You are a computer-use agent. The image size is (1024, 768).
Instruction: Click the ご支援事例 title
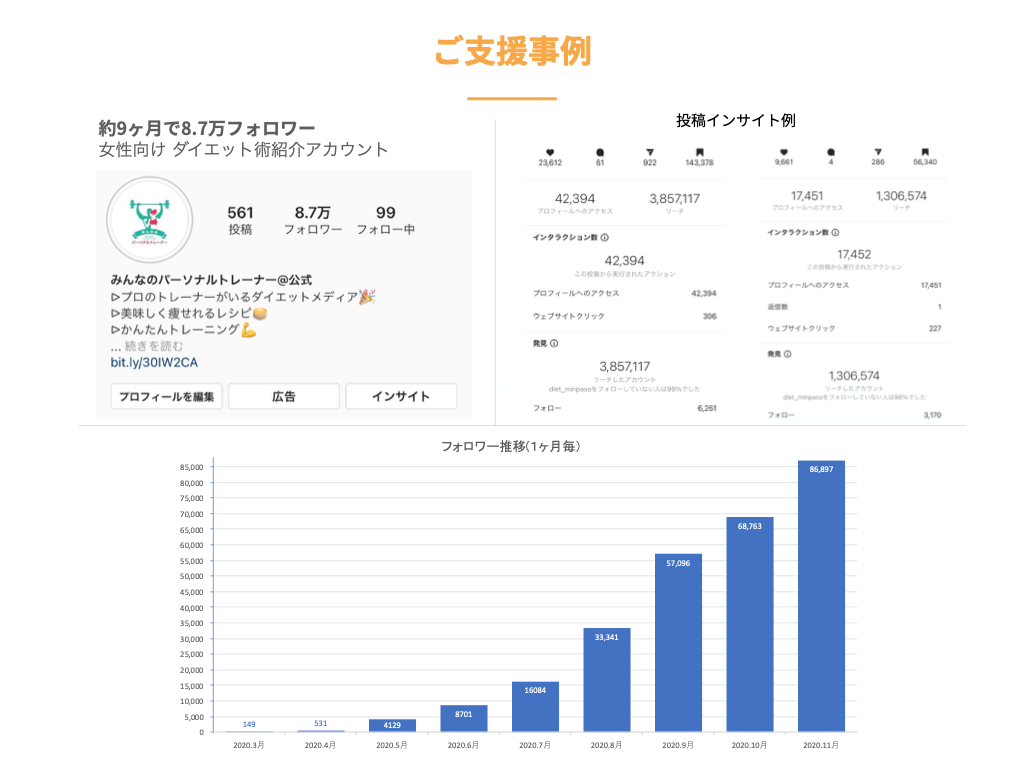[512, 51]
